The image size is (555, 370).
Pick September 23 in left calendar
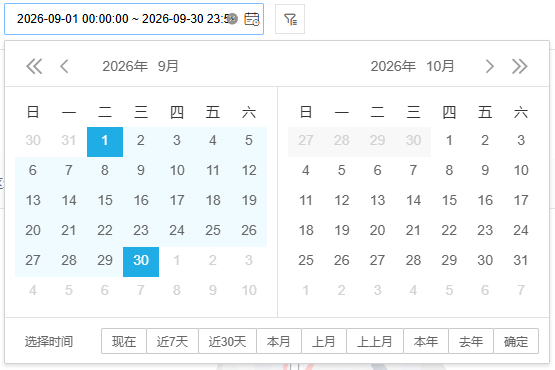coord(141,230)
